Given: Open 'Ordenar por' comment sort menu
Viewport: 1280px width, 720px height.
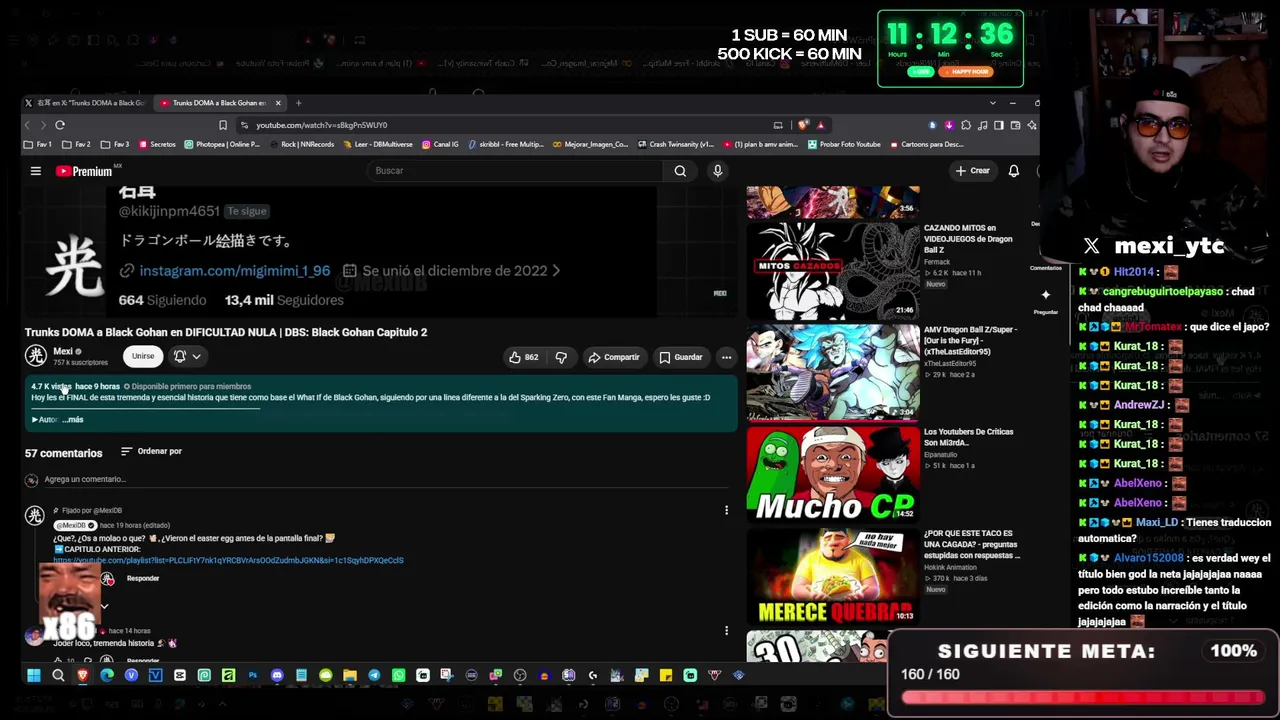Looking at the screenshot, I should [x=151, y=451].
